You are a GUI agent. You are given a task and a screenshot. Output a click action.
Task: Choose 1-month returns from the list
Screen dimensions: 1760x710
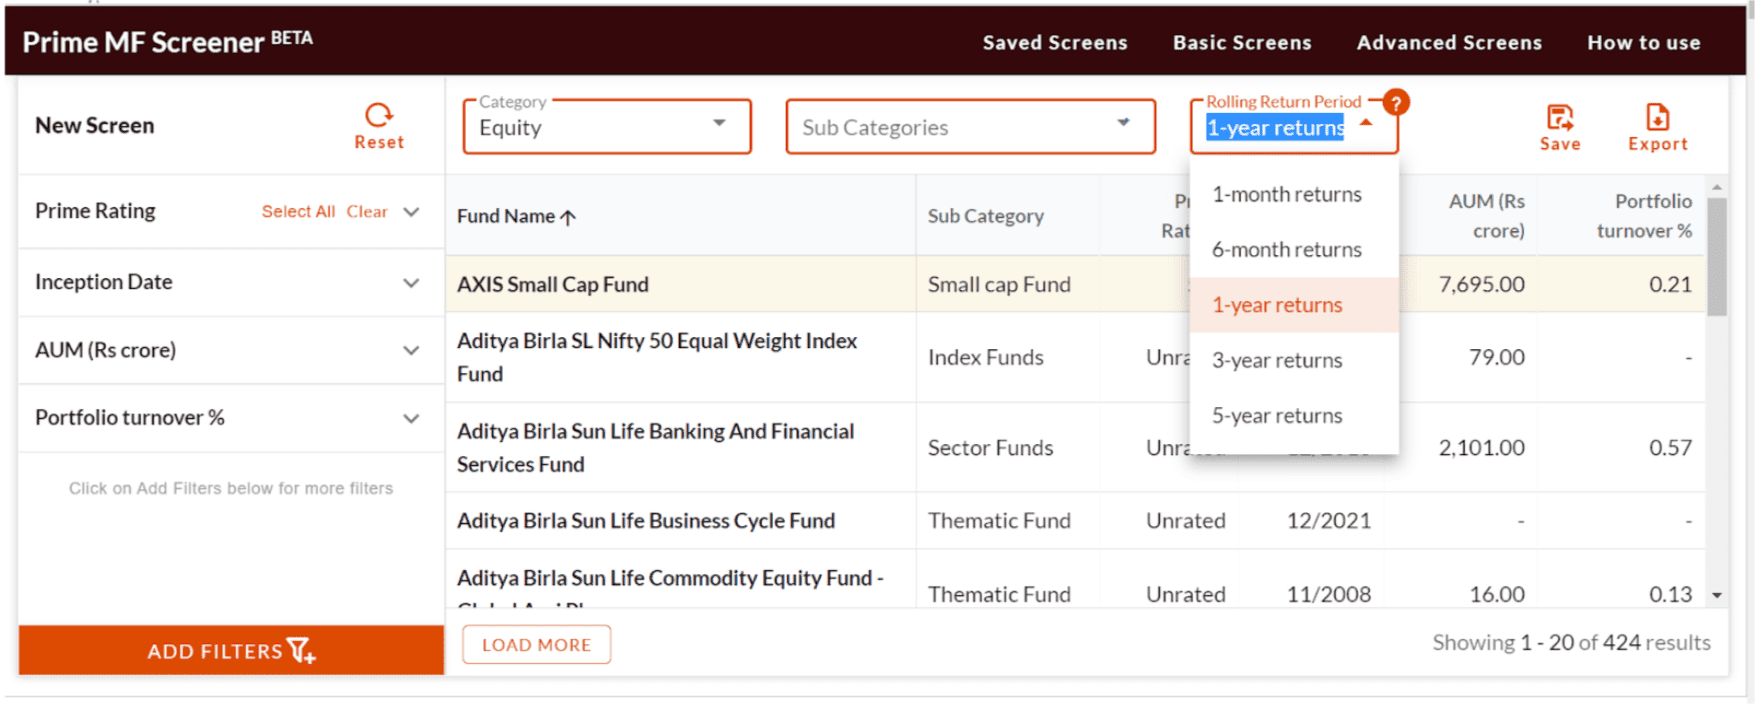coord(1286,194)
